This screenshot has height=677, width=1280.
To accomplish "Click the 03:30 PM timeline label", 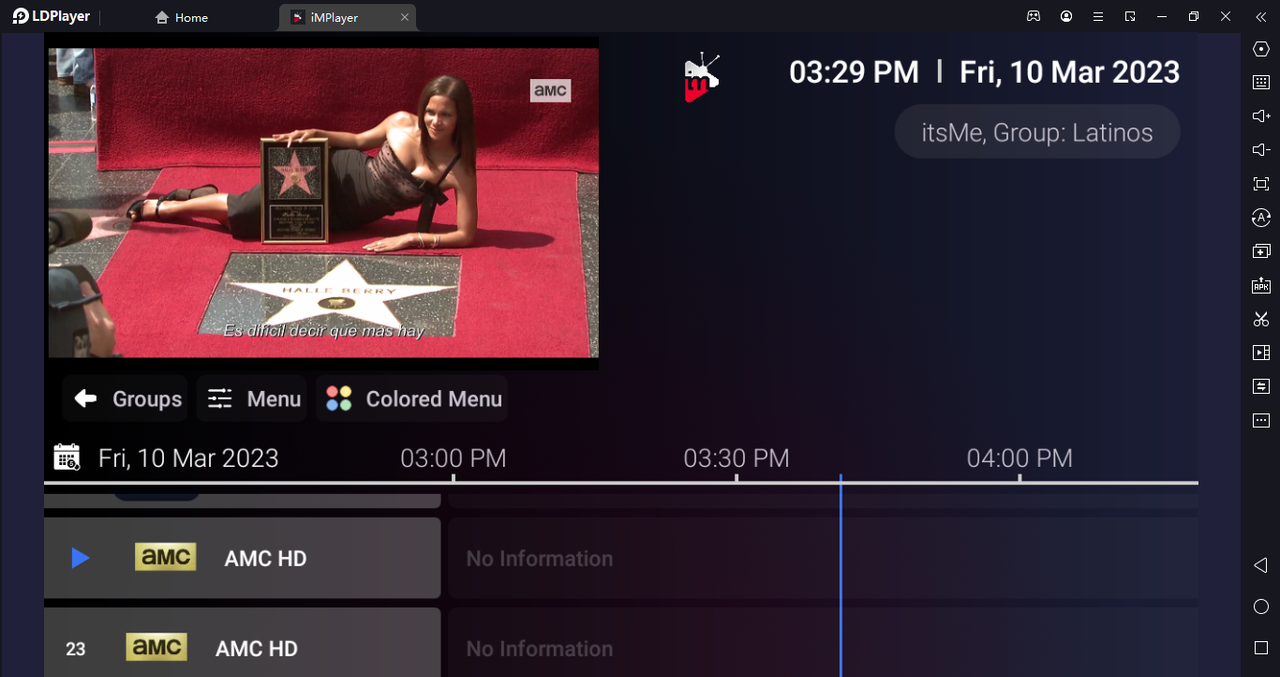I will tap(736, 458).
